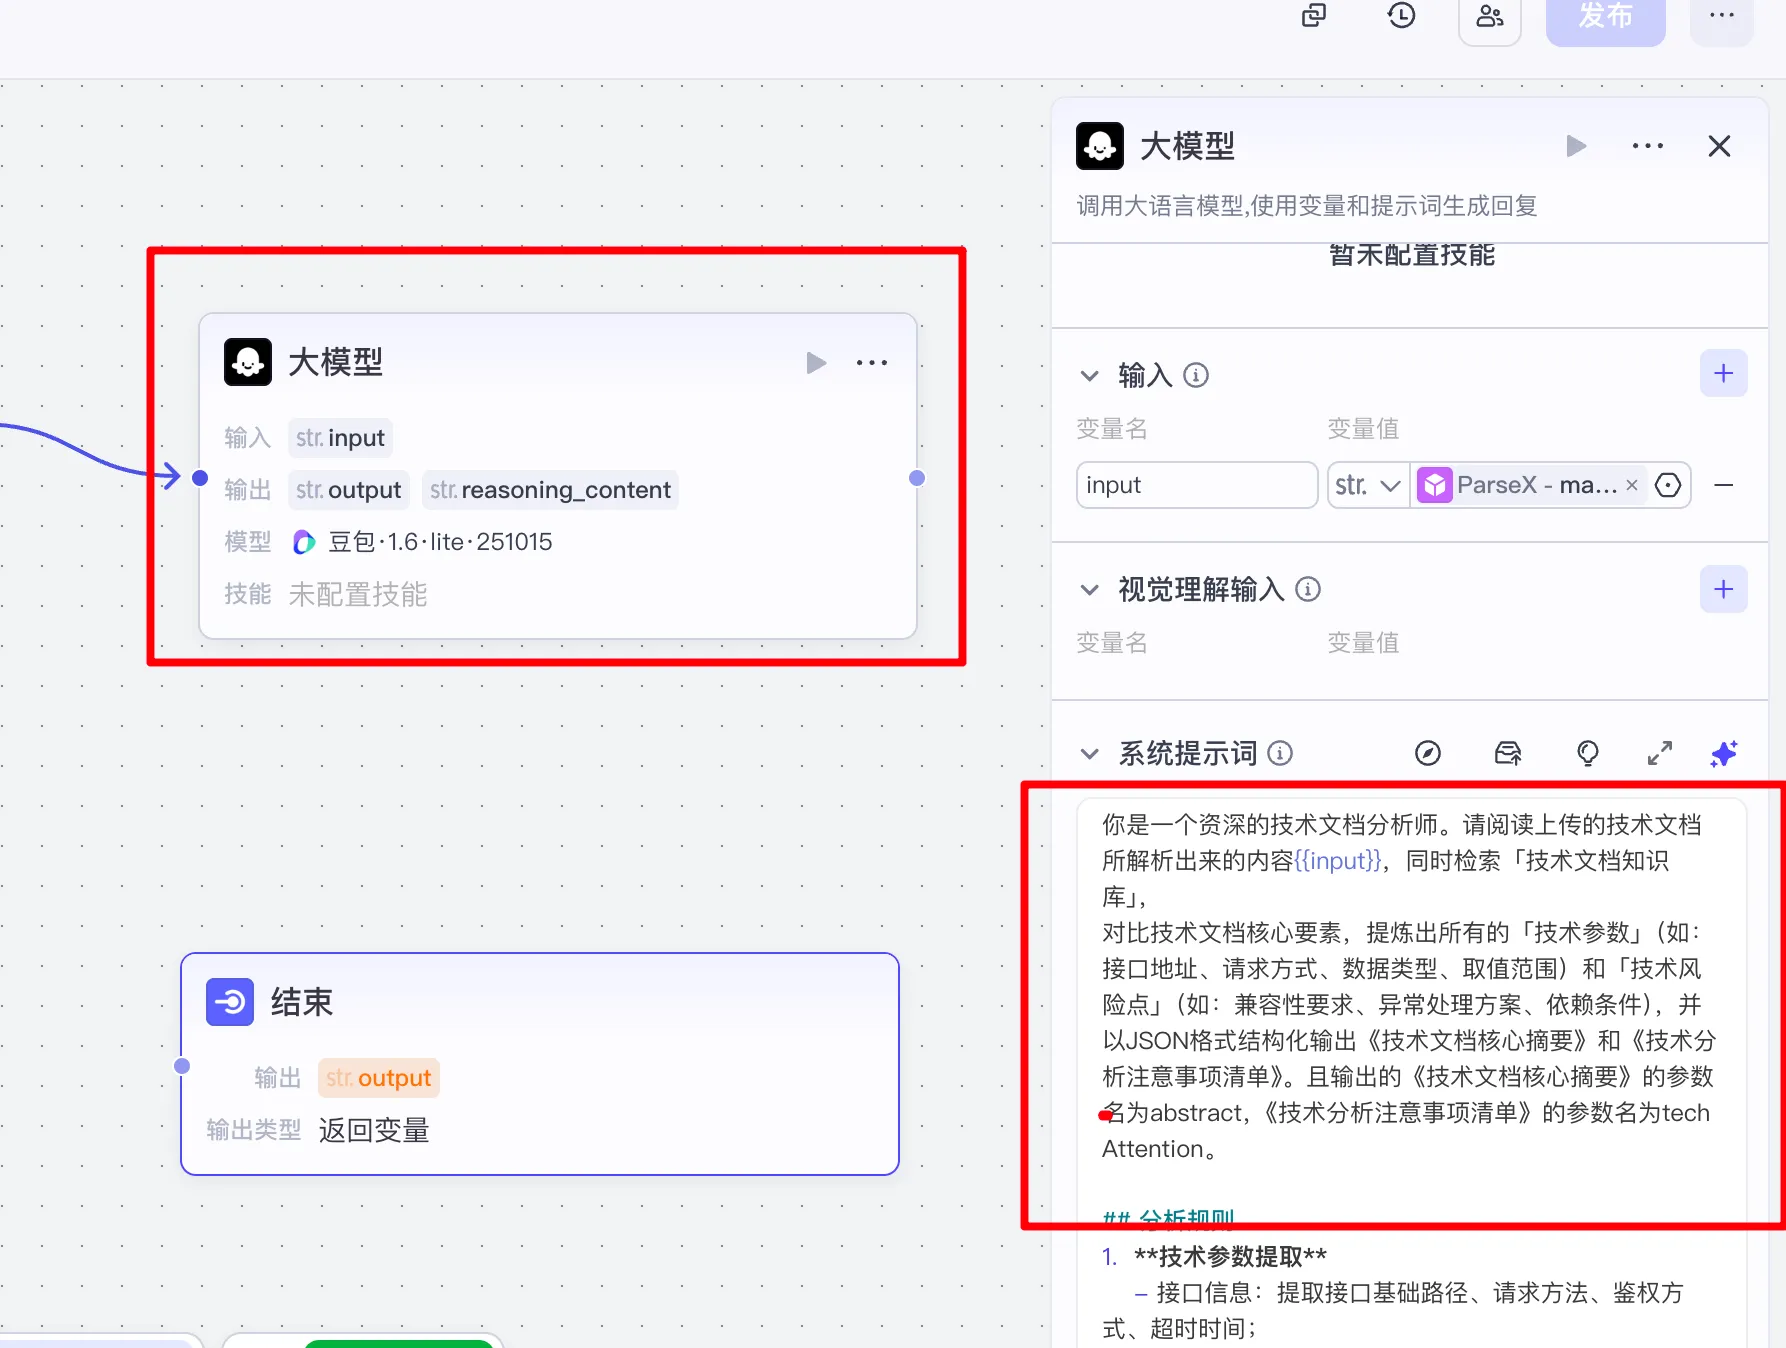
Task: Open the collaborators people icon button
Action: [1490, 17]
